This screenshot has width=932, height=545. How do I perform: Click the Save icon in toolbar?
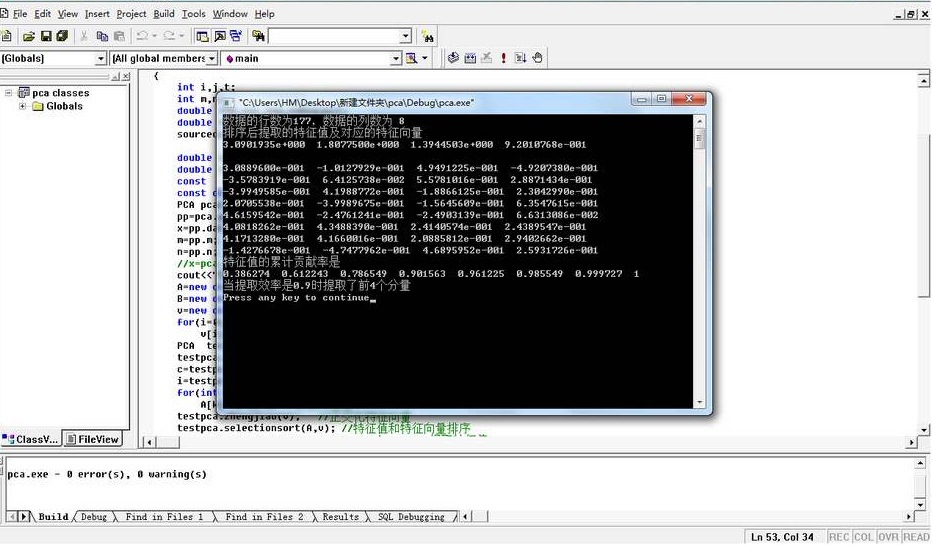[46, 36]
